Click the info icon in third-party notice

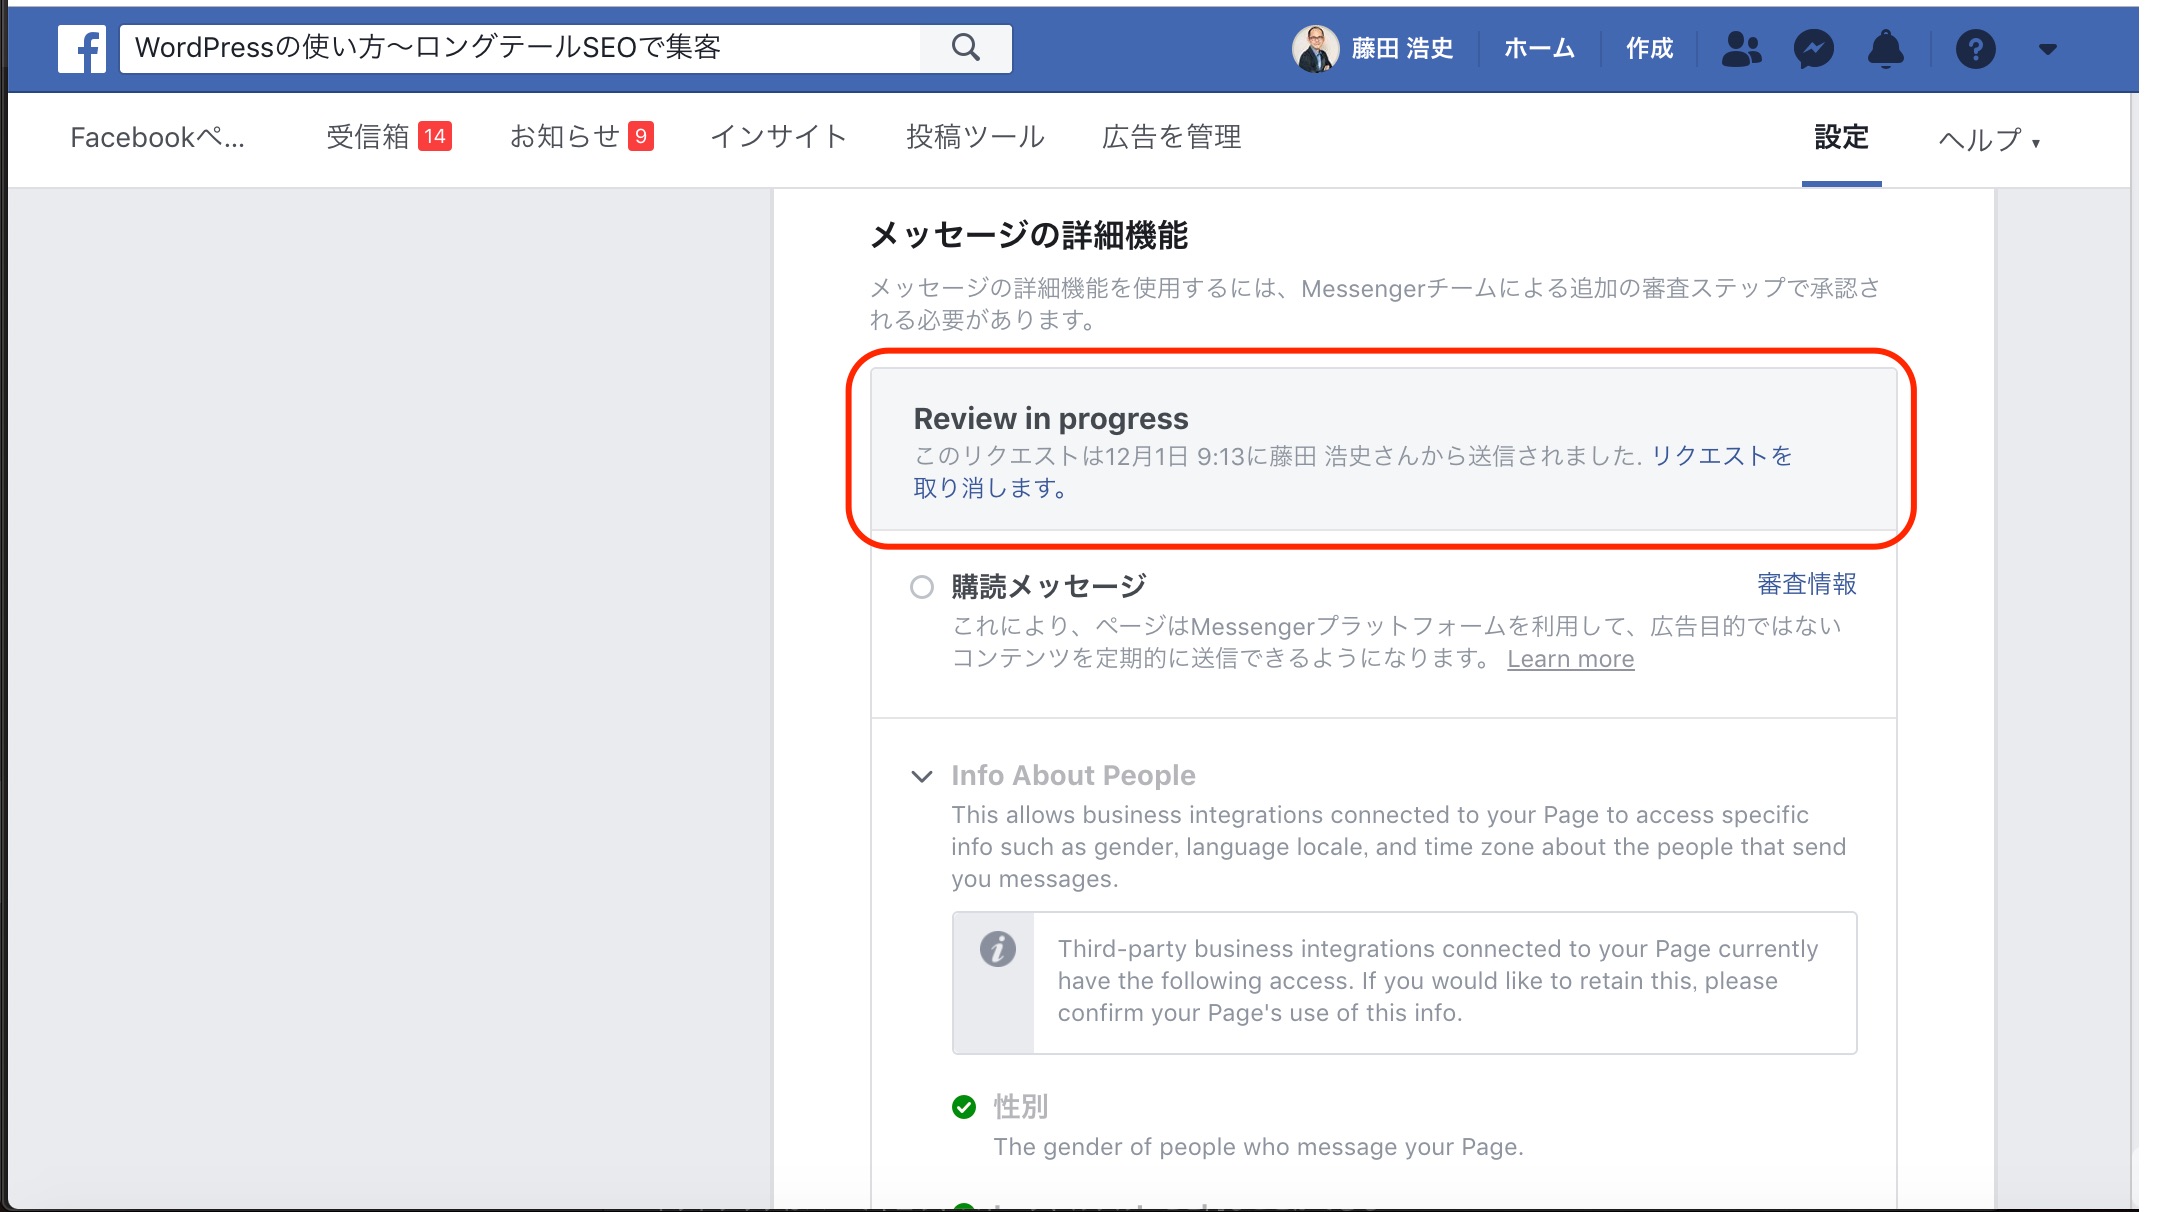pyautogui.click(x=997, y=948)
